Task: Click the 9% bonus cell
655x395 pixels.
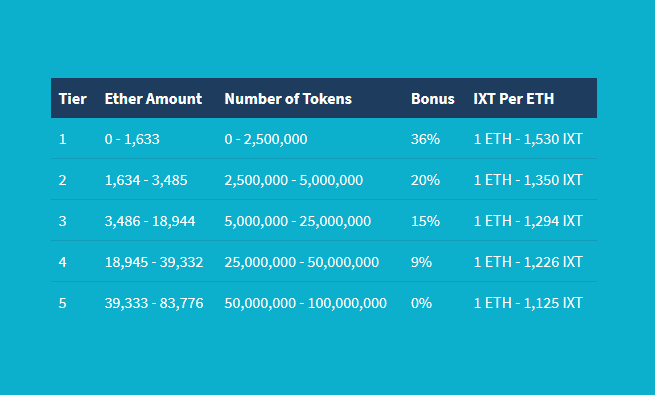Action: (421, 262)
